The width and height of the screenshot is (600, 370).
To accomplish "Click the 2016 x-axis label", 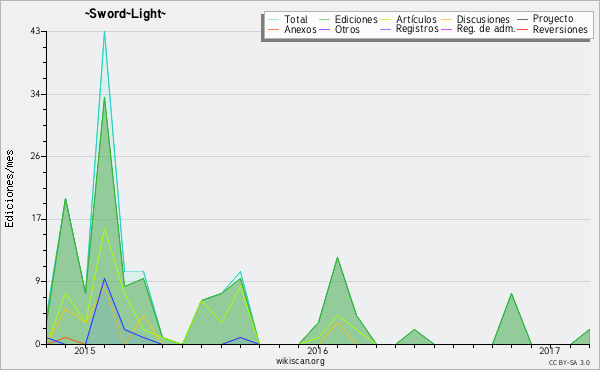I will [x=318, y=350].
